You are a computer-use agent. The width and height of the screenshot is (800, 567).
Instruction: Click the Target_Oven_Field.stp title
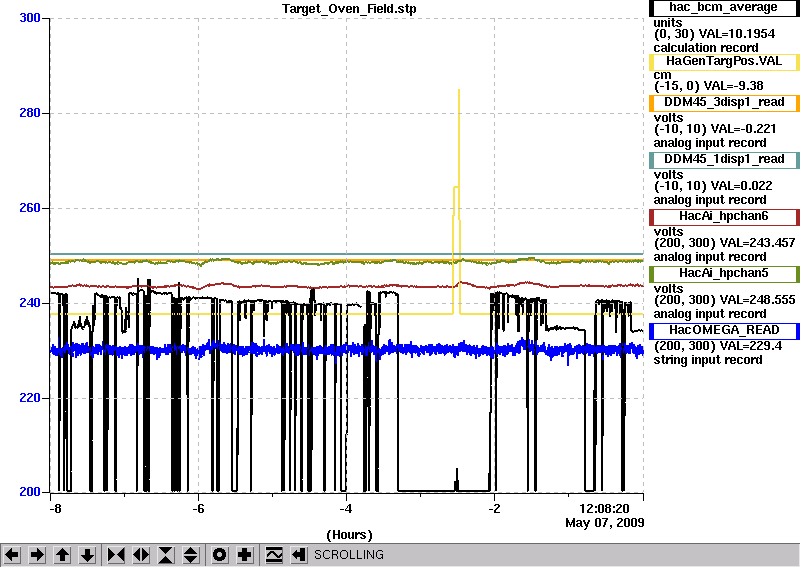pyautogui.click(x=349, y=9)
